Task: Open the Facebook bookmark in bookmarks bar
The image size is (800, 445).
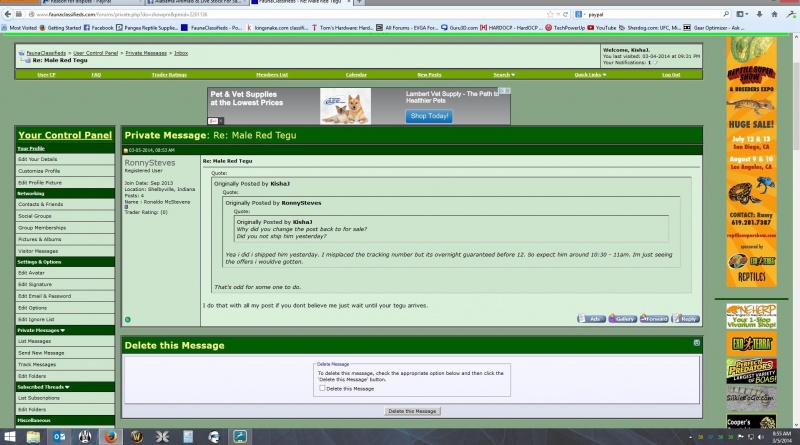Action: tap(98, 28)
